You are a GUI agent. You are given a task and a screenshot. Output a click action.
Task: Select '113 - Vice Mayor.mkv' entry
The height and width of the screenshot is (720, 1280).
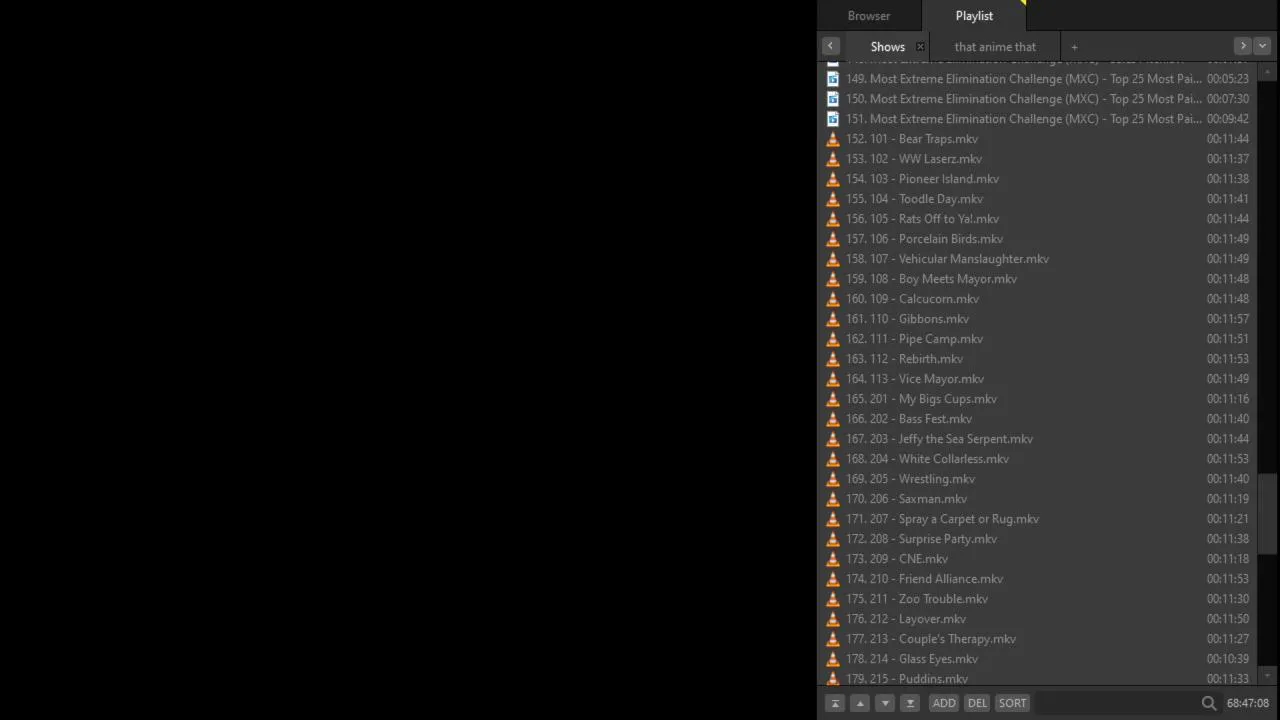pyautogui.click(x=1037, y=379)
